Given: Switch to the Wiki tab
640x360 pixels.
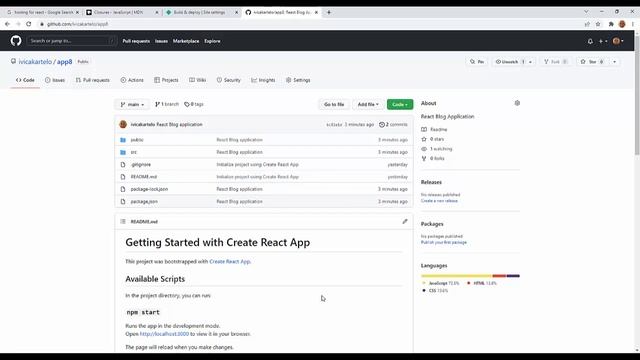Looking at the screenshot, I should tap(198, 80).
